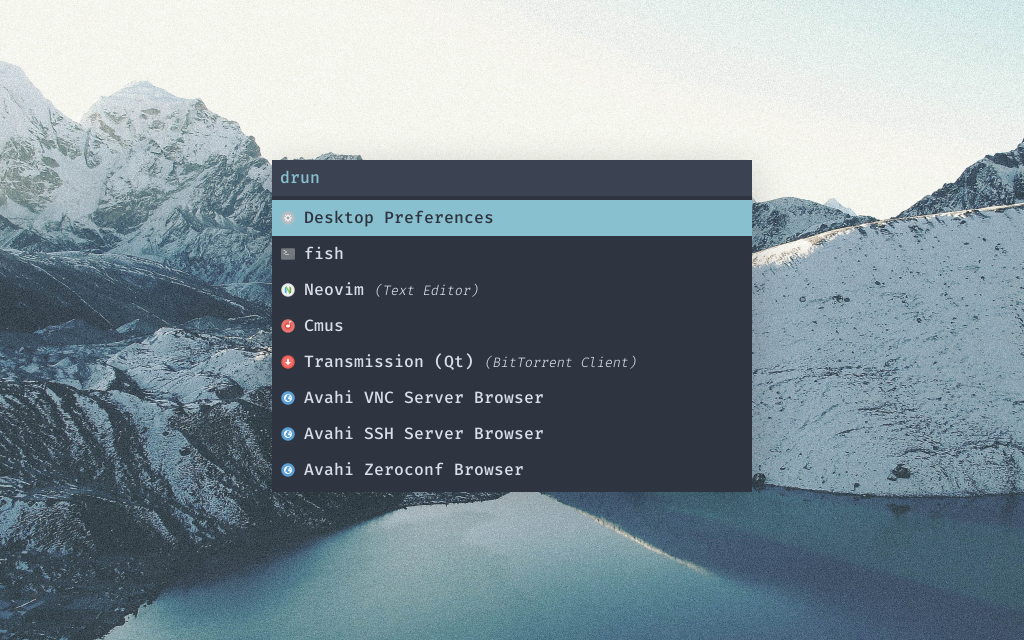Open Avahi VNC Server Browser
The image size is (1024, 640).
511,398
